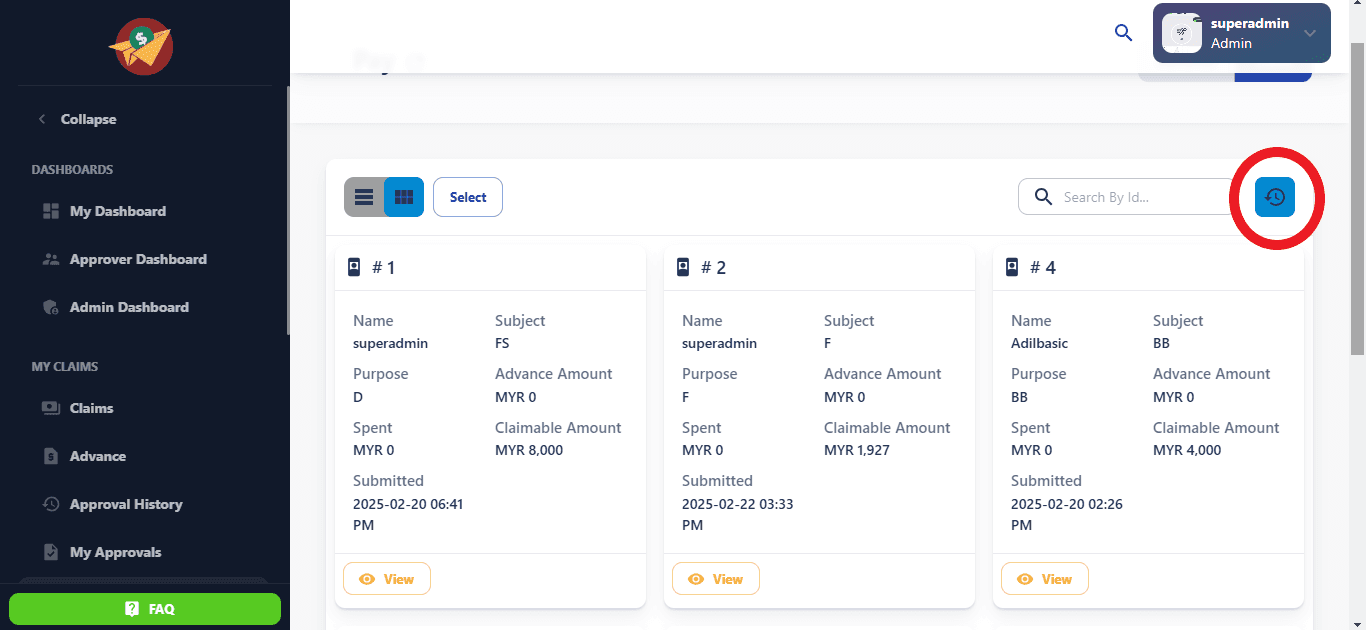Image resolution: width=1366 pixels, height=630 pixels.
Task: Click the card icon beside # 2
Action: click(683, 267)
